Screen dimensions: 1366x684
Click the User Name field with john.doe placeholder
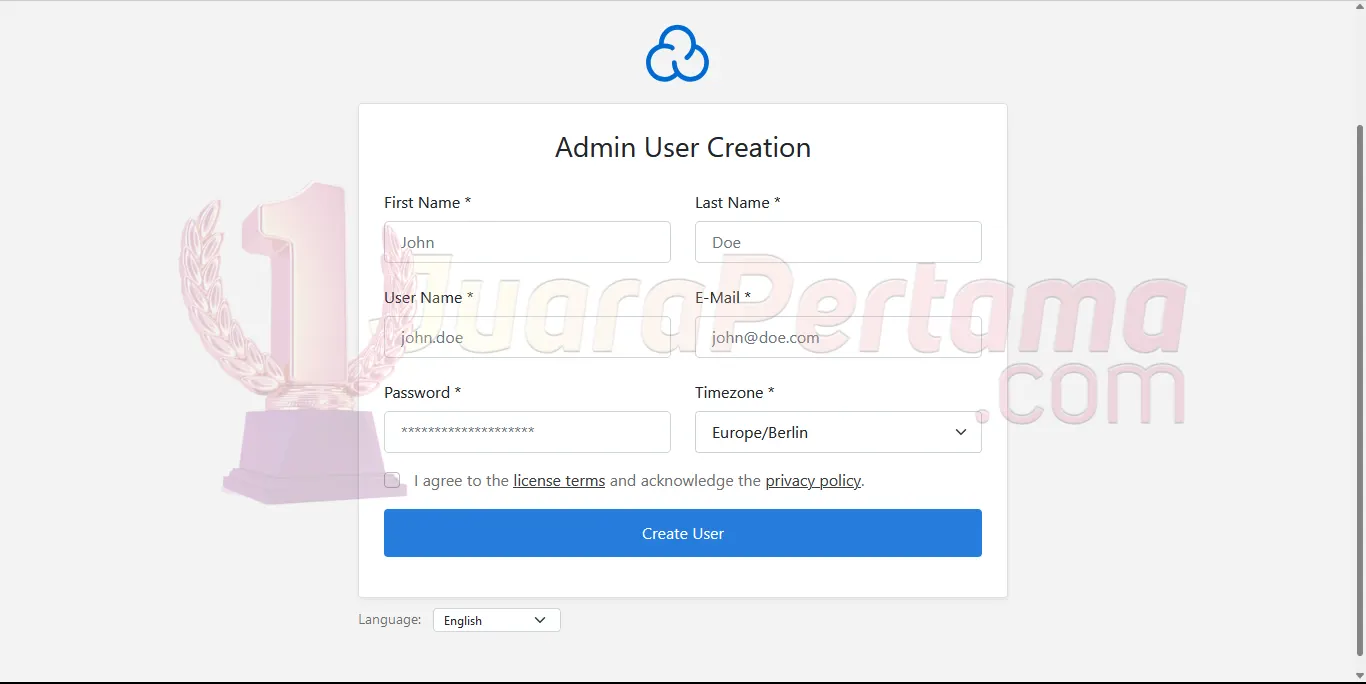point(527,337)
